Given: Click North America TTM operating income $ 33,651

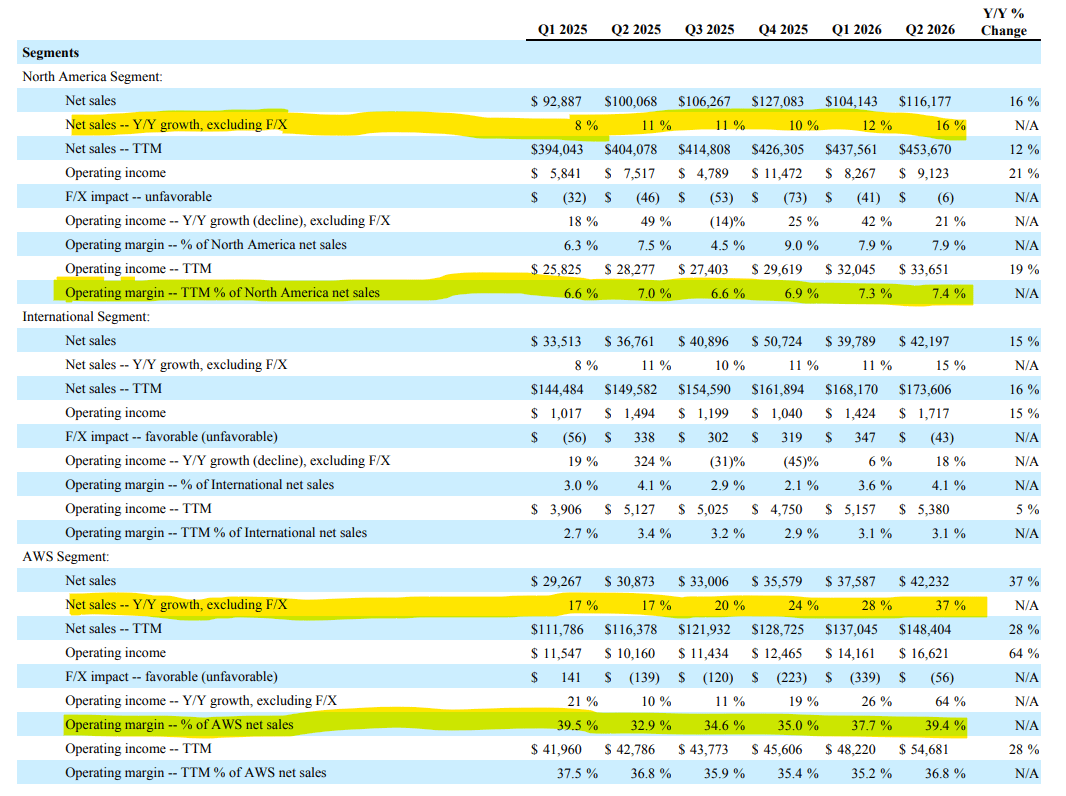Looking at the screenshot, I should coord(924,269).
